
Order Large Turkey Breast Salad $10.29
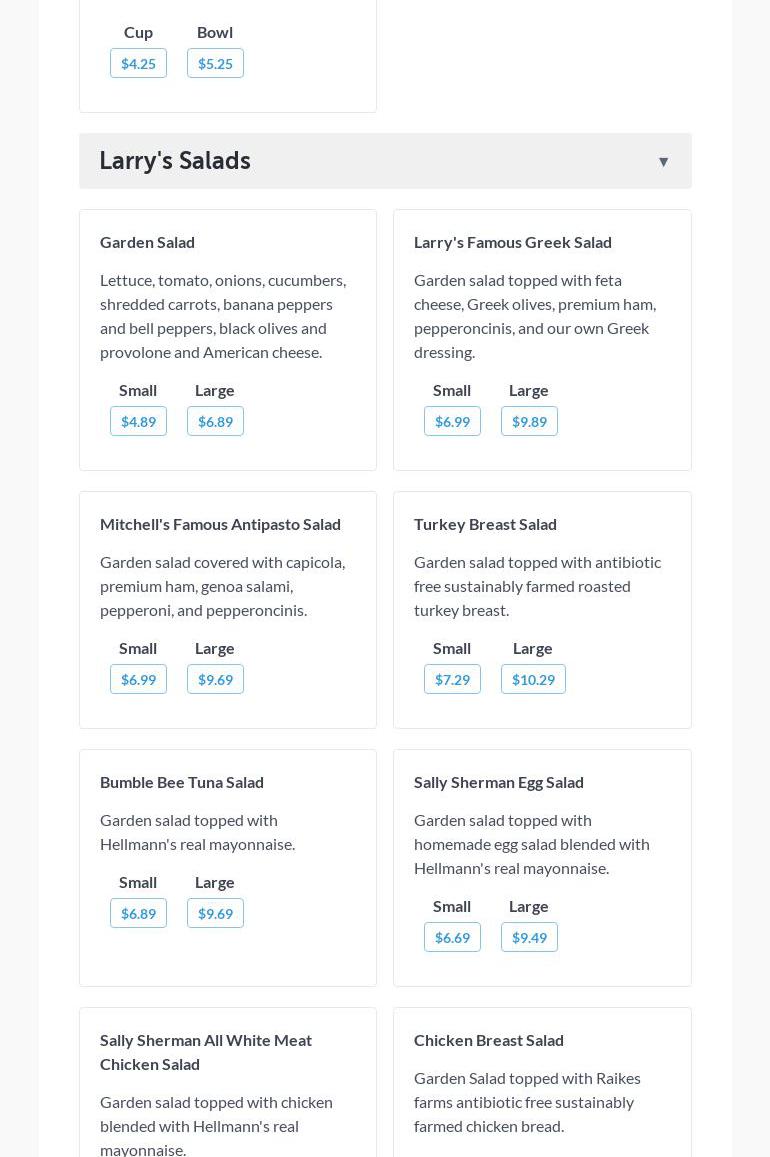tap(533, 680)
